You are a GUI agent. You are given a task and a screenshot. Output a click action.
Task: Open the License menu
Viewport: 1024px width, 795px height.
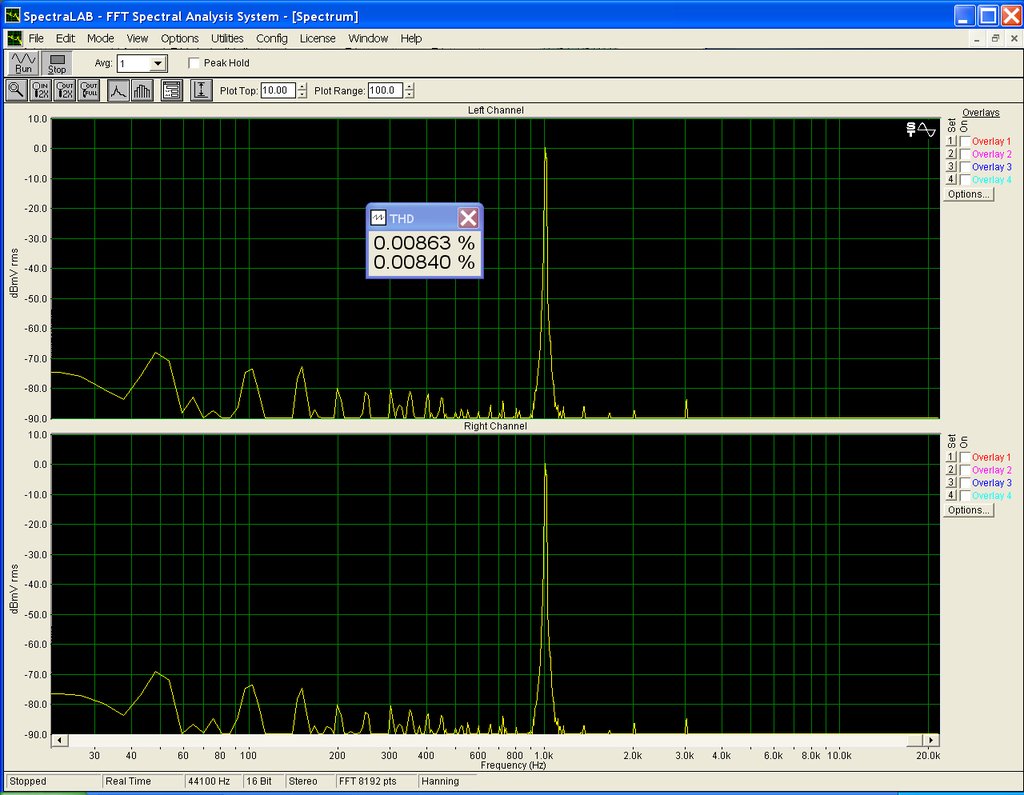point(317,39)
